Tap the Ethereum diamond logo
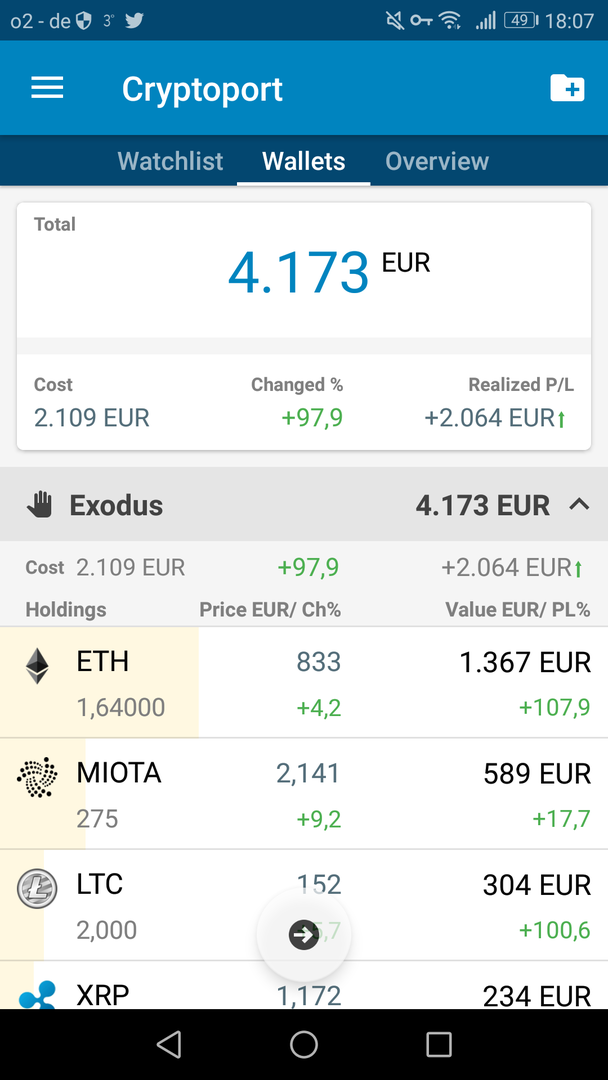 tap(37, 666)
